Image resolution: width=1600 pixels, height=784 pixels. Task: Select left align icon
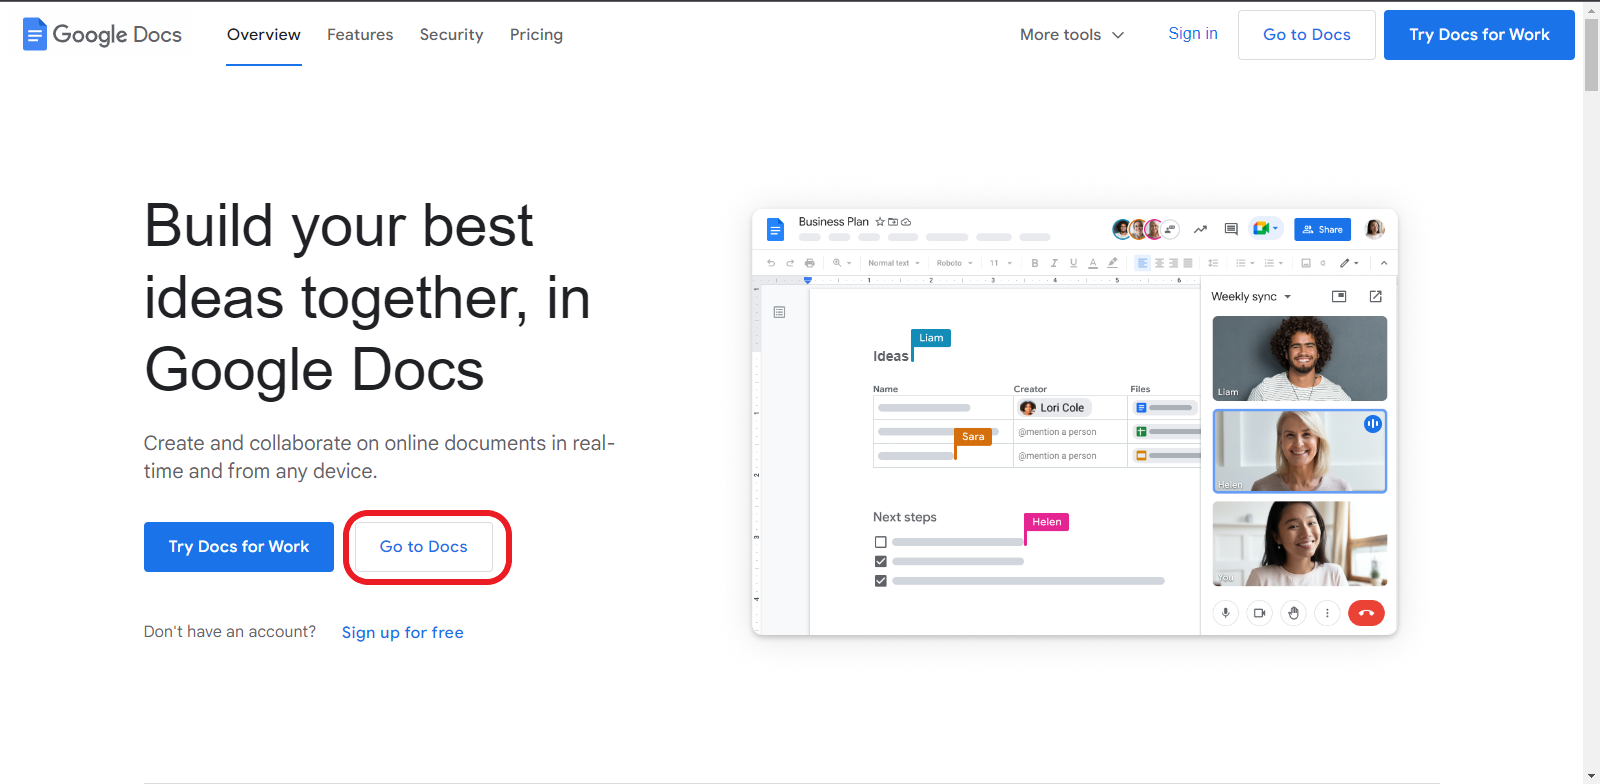[x=1143, y=263]
